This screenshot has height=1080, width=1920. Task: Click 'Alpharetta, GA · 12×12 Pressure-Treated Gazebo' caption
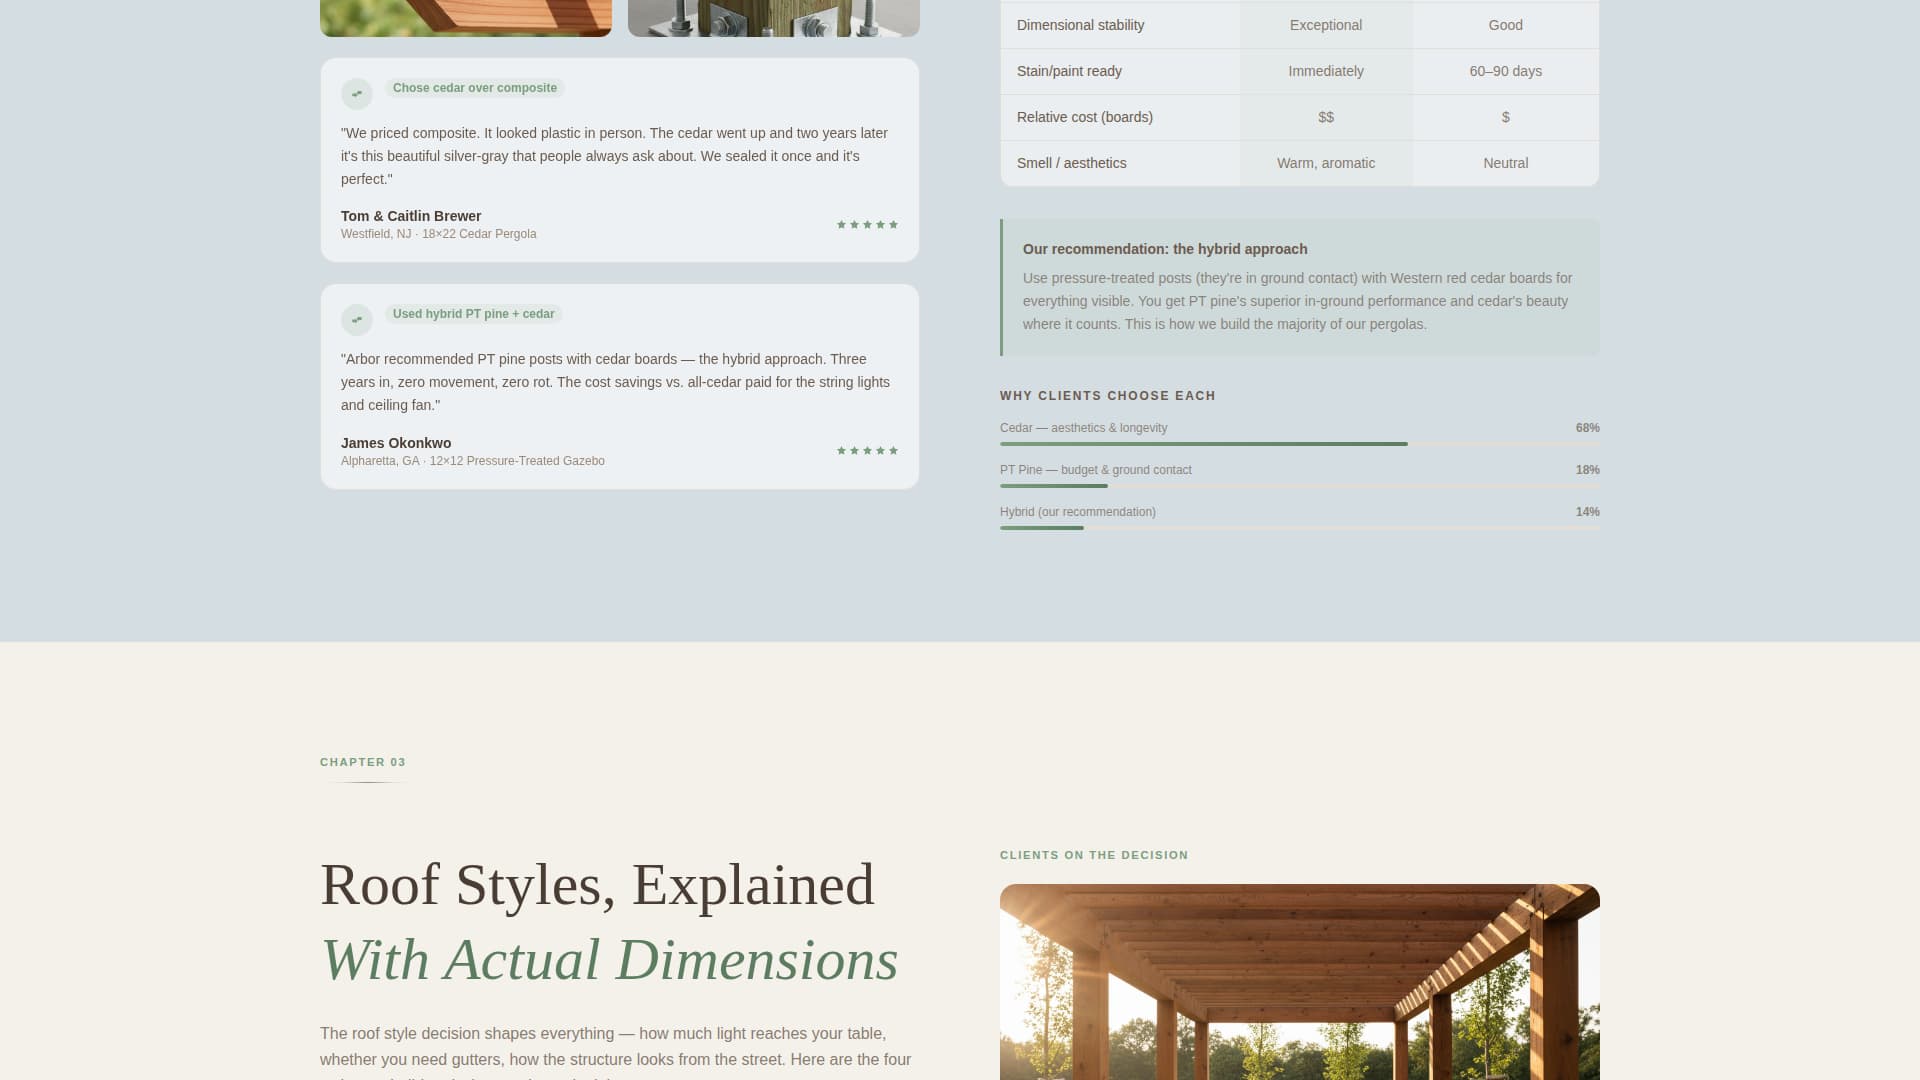tap(473, 461)
